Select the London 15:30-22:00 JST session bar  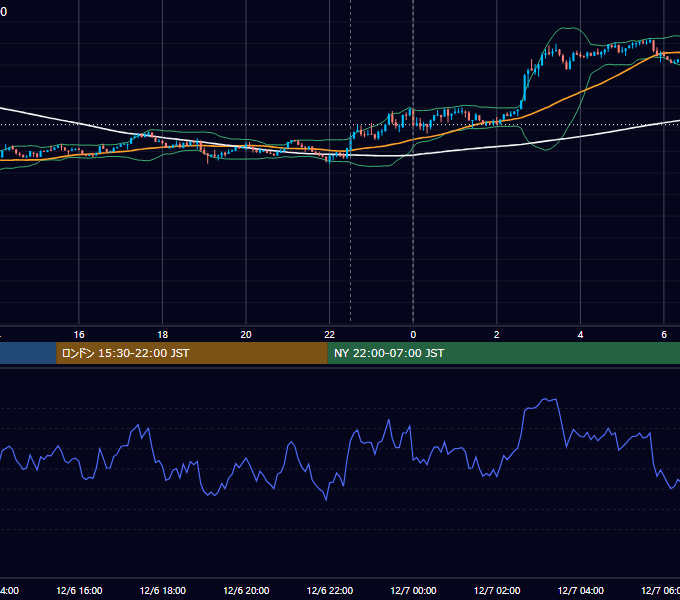(x=192, y=353)
